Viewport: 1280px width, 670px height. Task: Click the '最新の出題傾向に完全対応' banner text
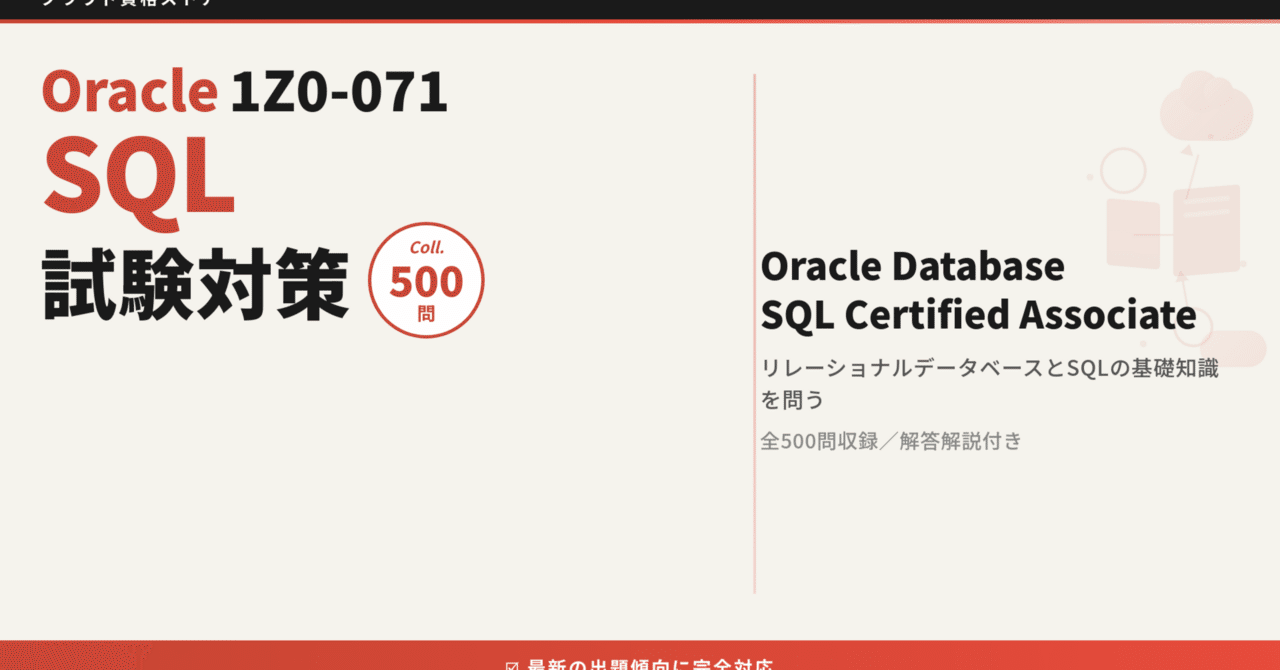[x=650, y=664]
